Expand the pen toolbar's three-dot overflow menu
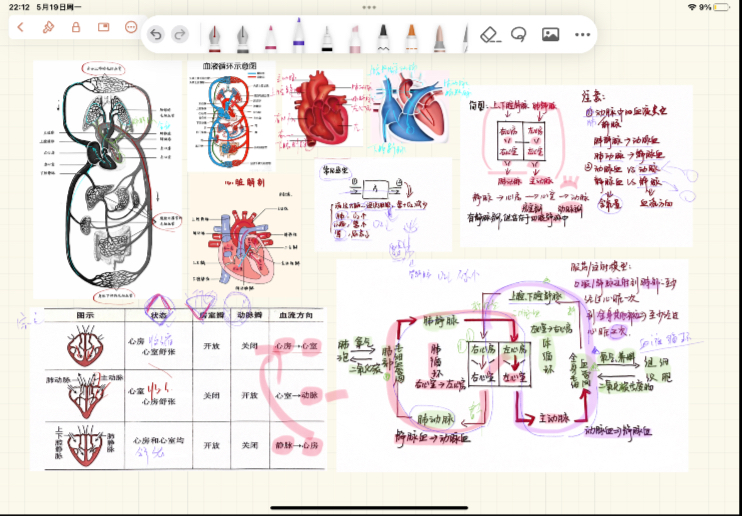The height and width of the screenshot is (516, 742). click(583, 34)
